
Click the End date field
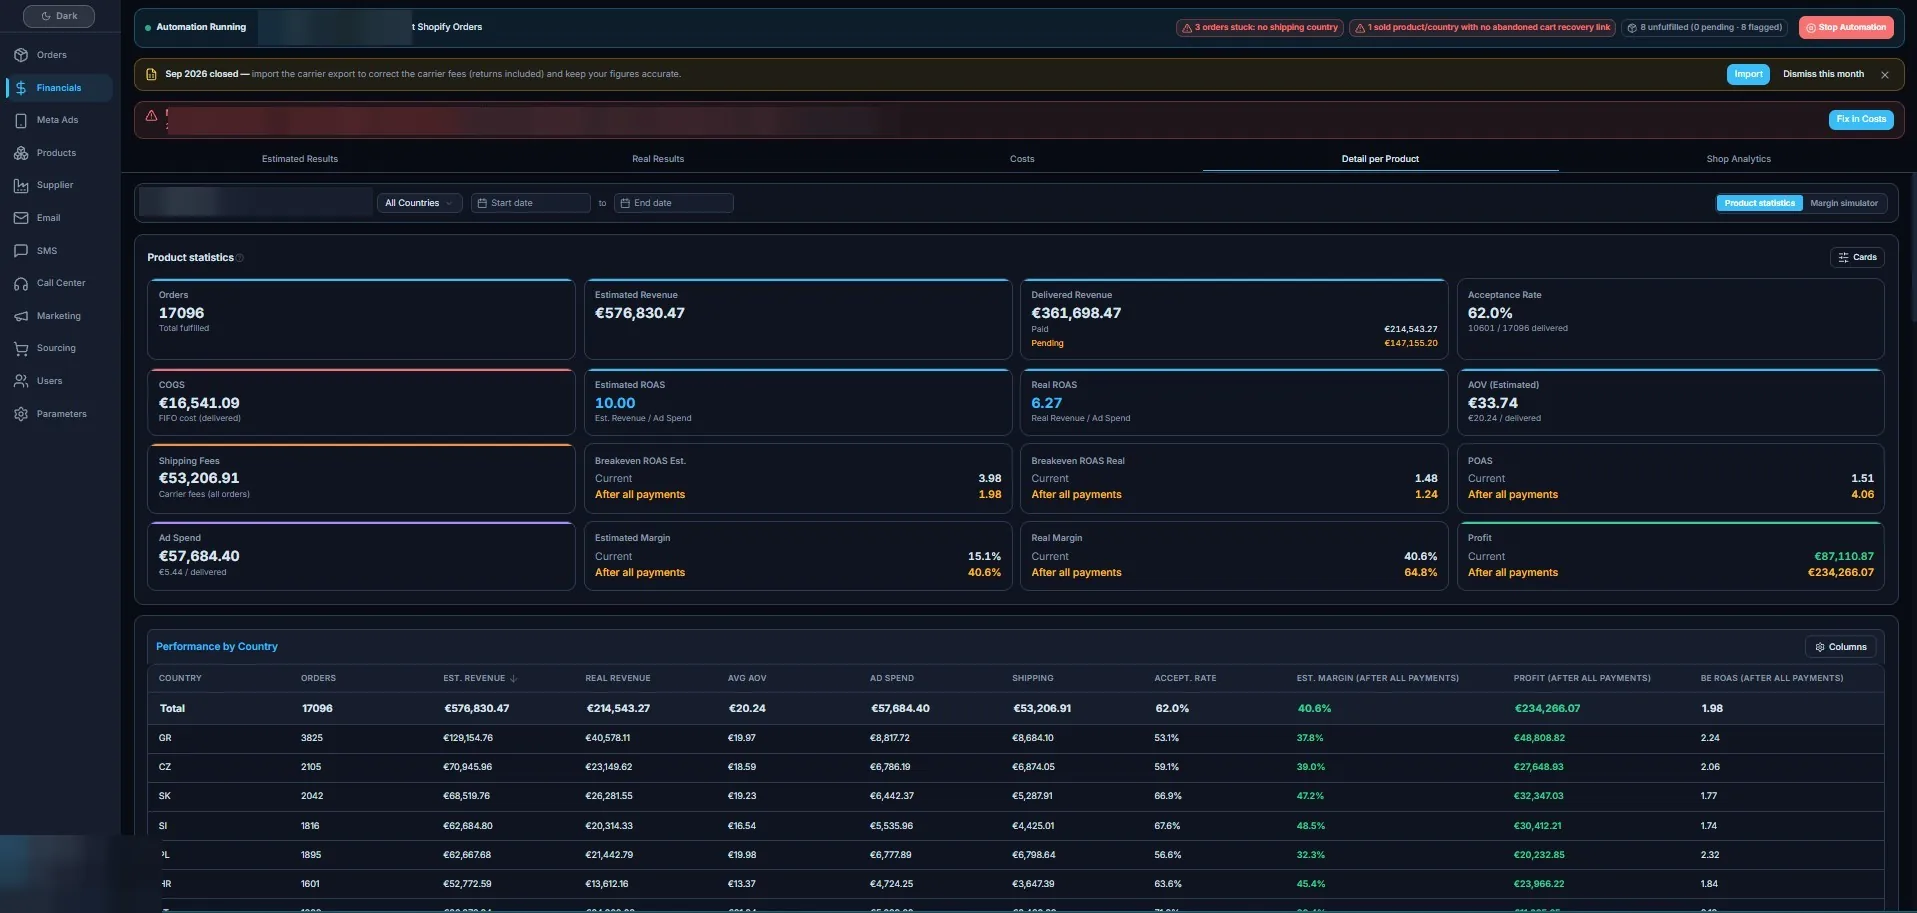click(673, 203)
